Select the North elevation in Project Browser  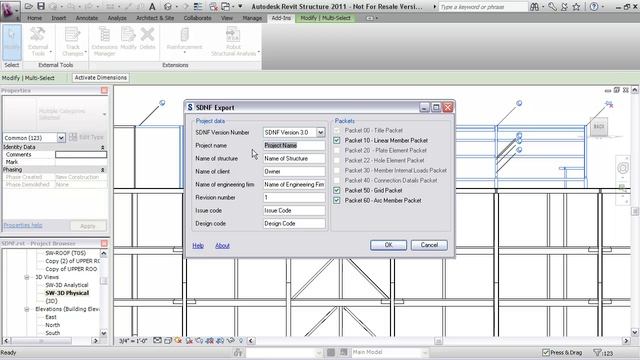pyautogui.click(x=53, y=325)
